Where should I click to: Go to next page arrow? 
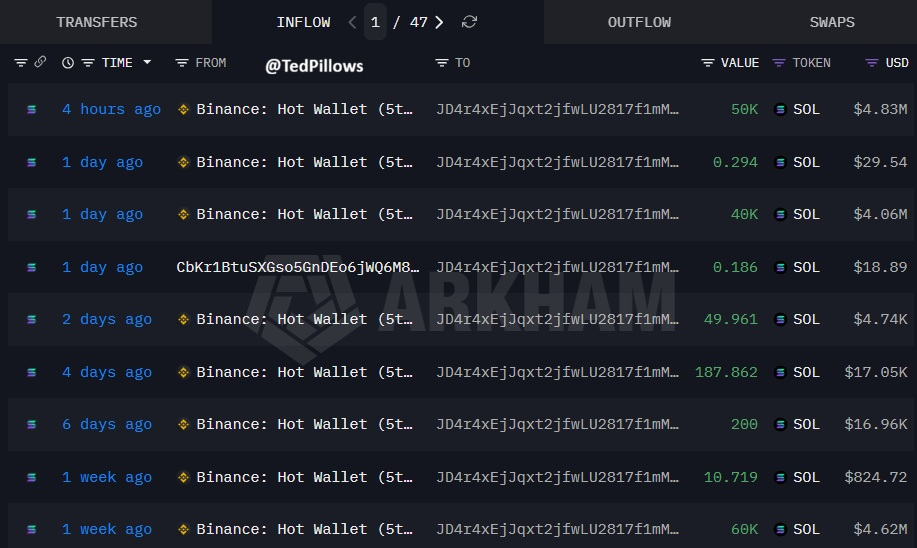(439, 22)
